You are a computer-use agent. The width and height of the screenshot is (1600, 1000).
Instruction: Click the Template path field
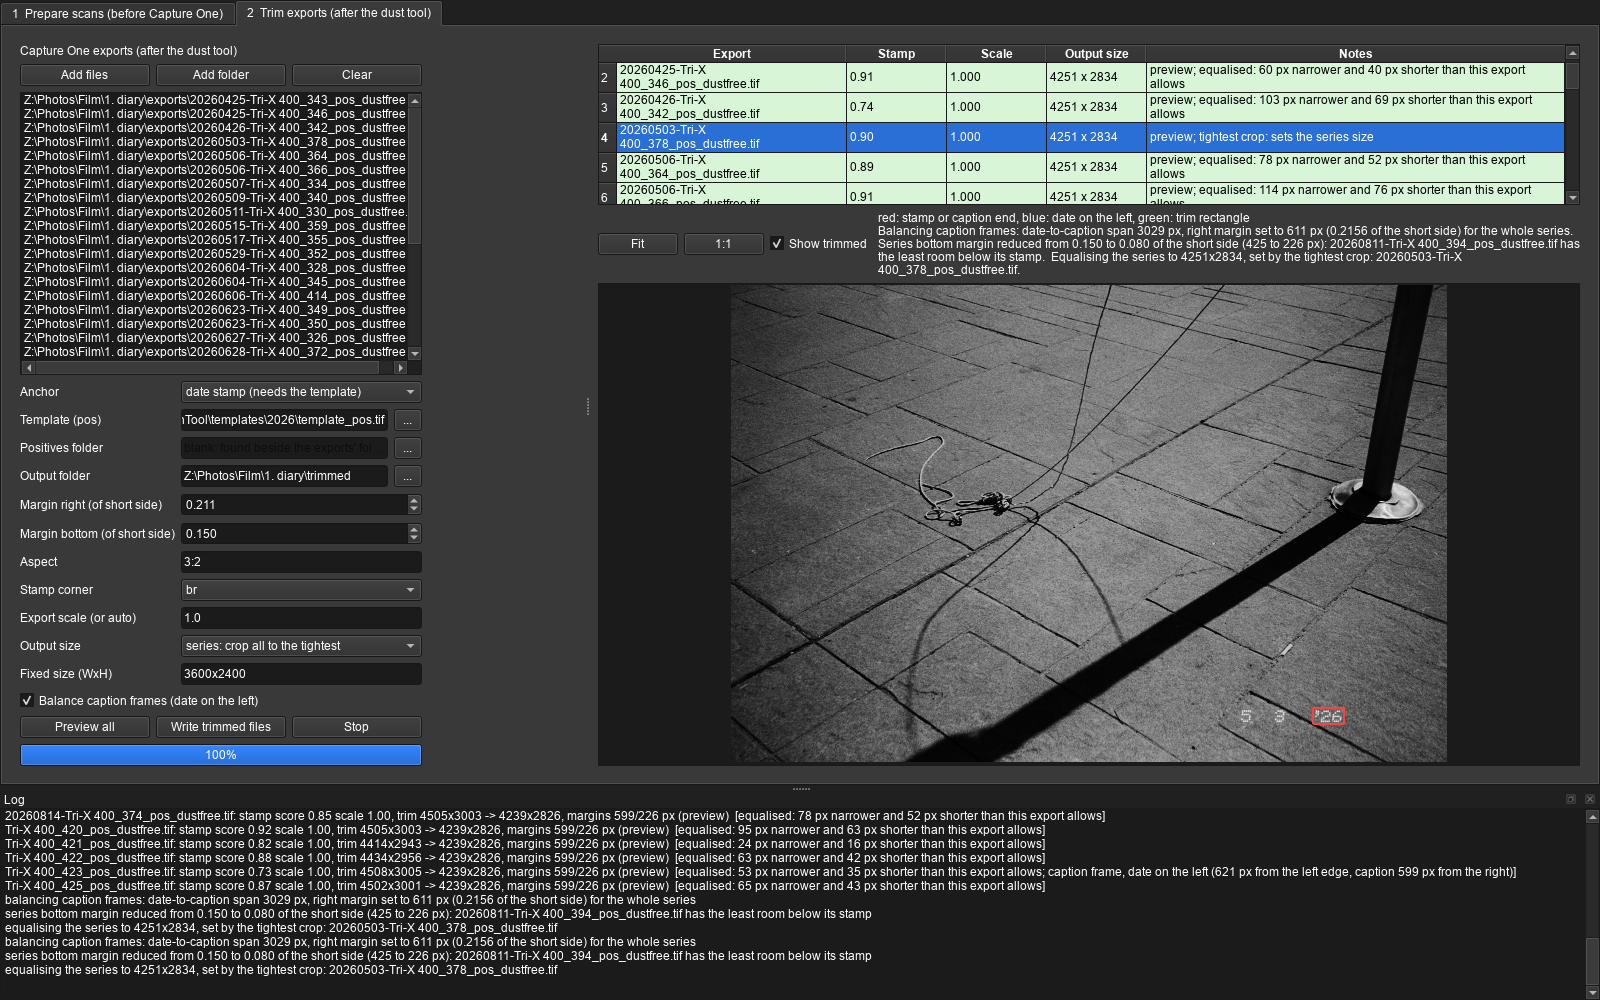click(284, 420)
